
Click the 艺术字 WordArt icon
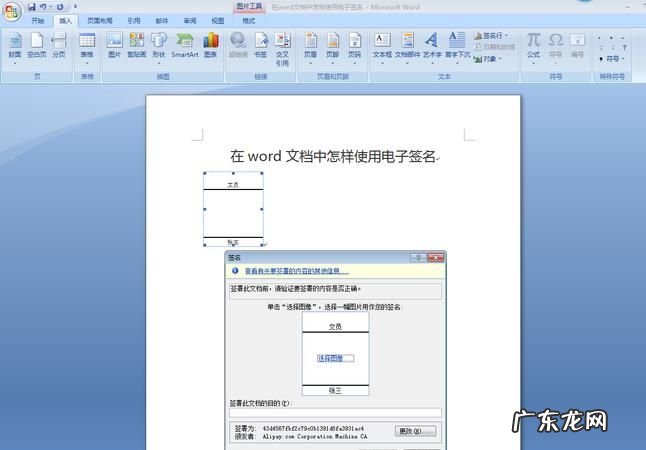coord(431,45)
